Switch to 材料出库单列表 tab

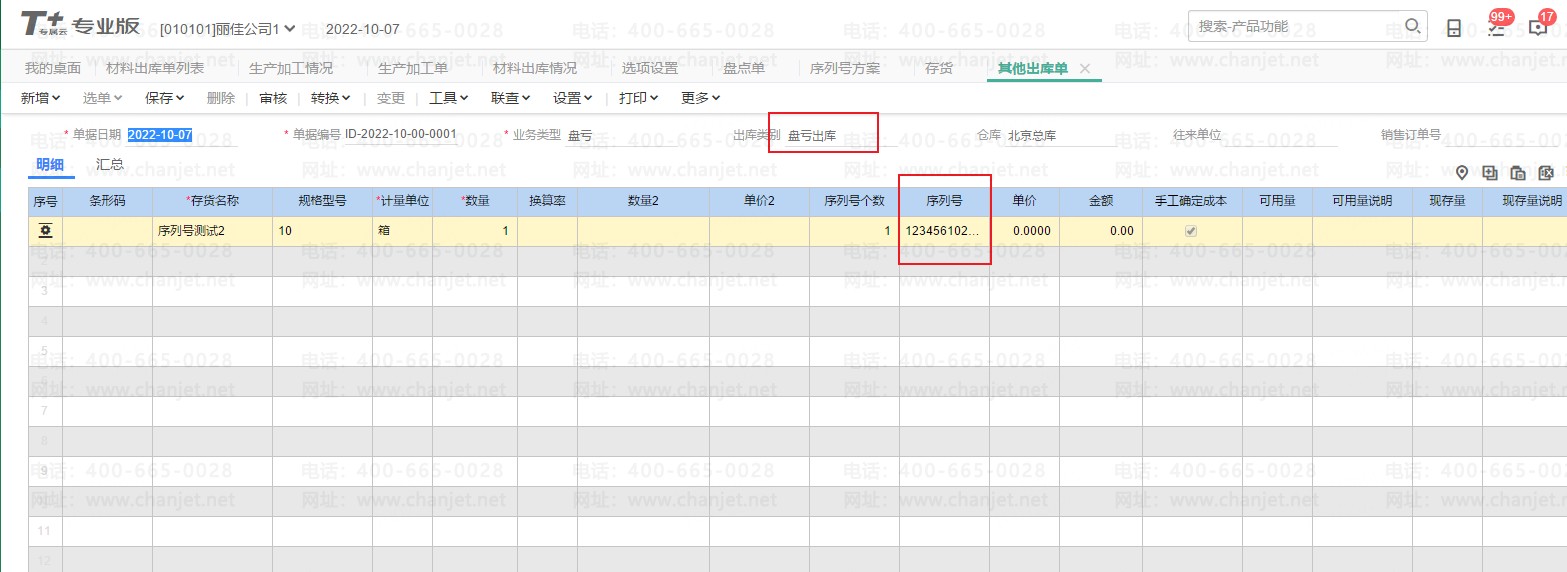(155, 68)
